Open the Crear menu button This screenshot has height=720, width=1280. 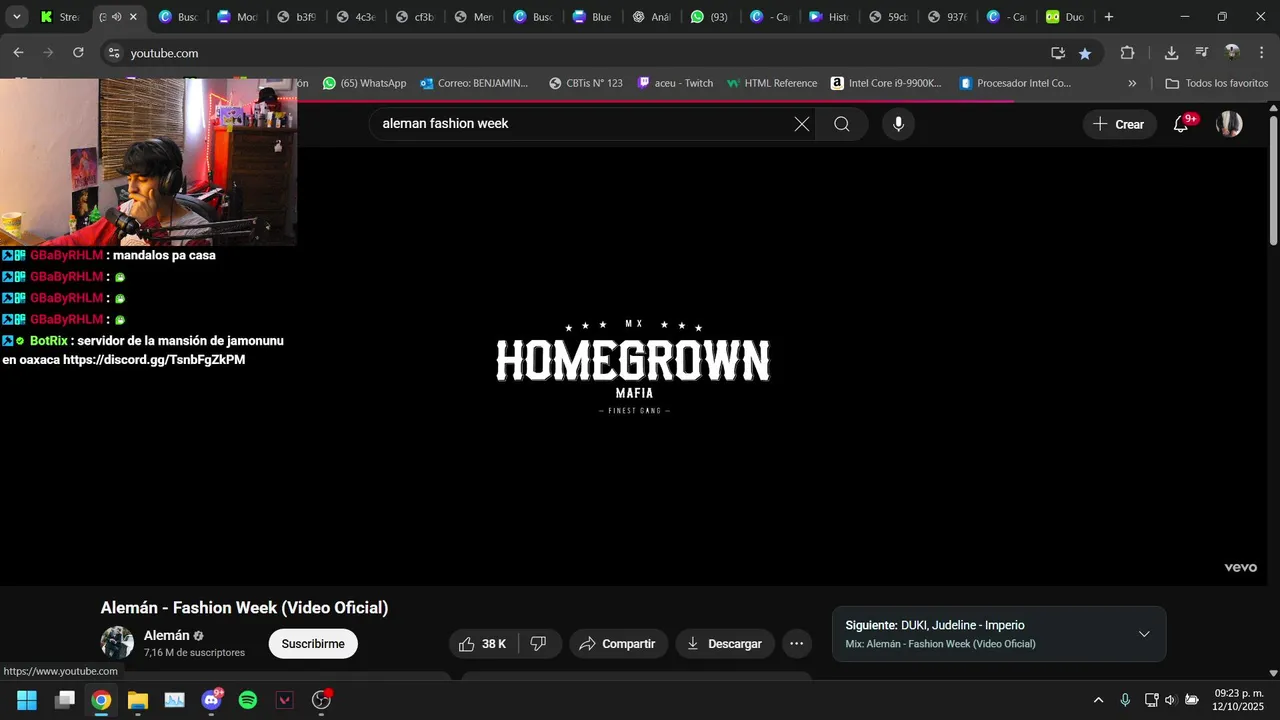tap(1119, 124)
